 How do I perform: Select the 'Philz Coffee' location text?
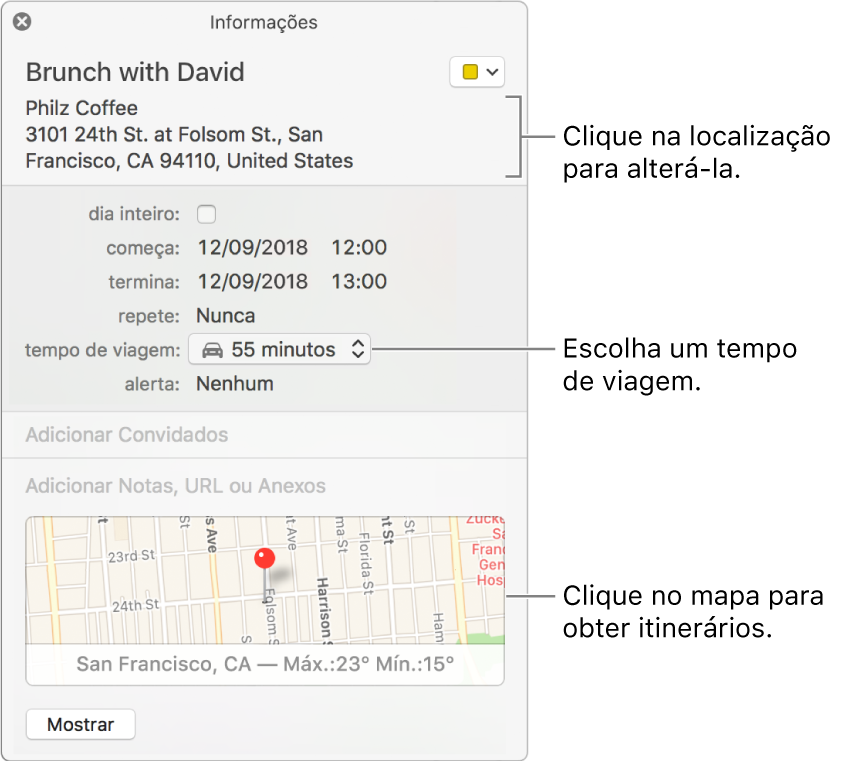coord(81,107)
